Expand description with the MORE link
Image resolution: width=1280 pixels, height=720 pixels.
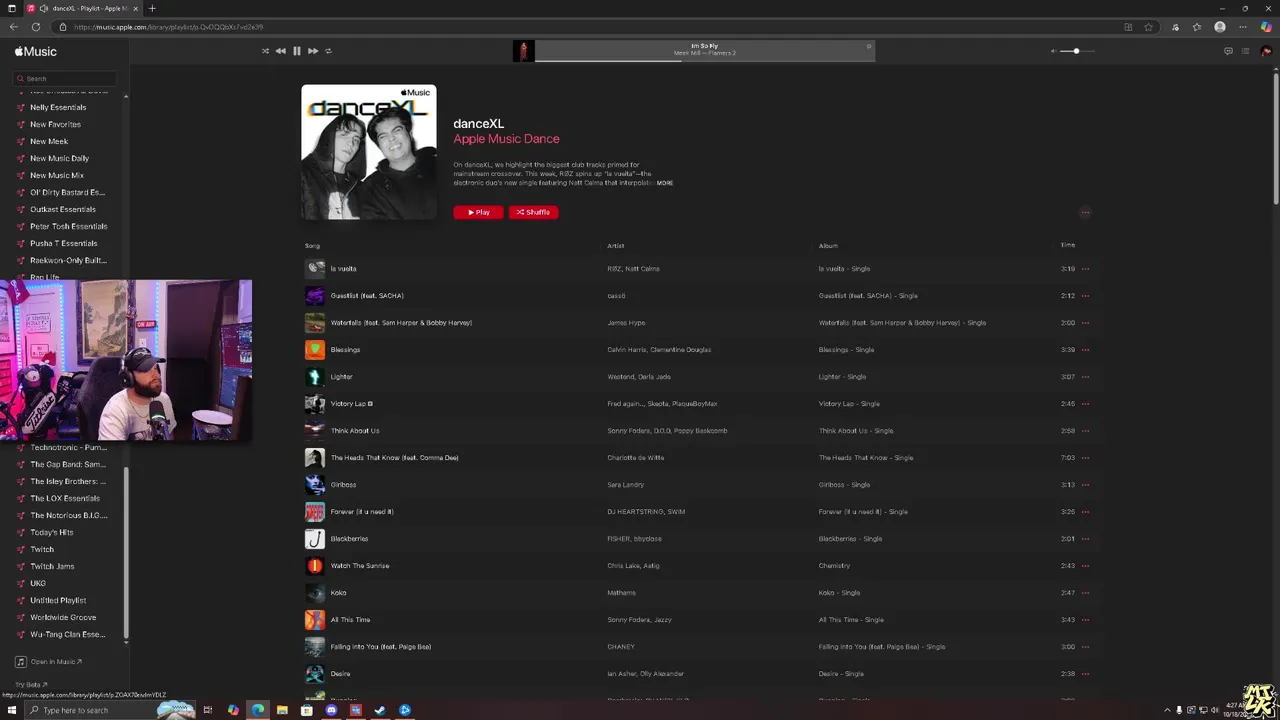click(665, 183)
